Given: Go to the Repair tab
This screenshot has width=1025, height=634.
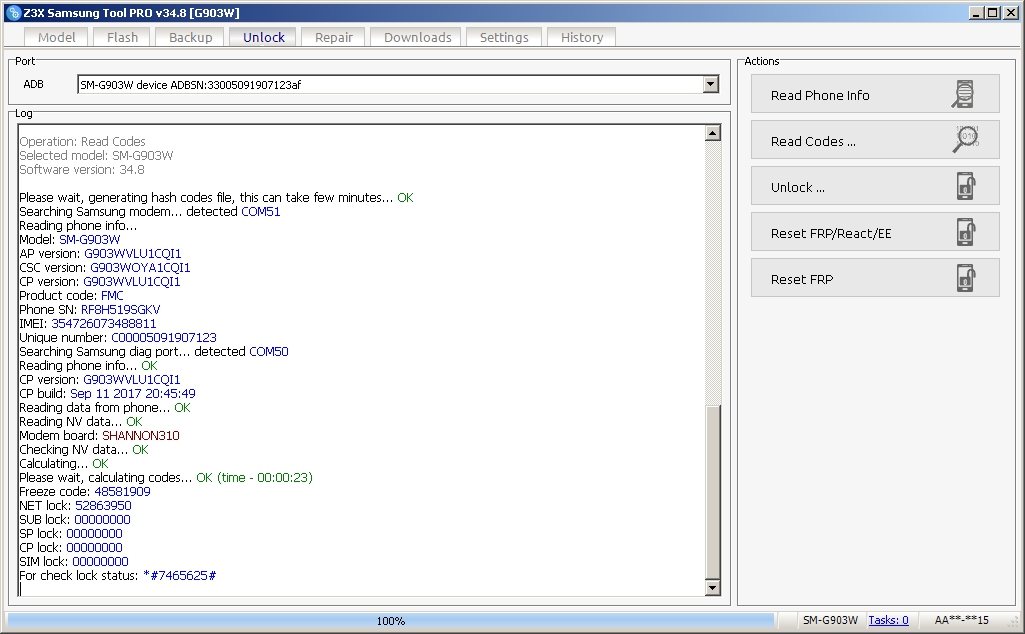Looking at the screenshot, I should click(333, 37).
